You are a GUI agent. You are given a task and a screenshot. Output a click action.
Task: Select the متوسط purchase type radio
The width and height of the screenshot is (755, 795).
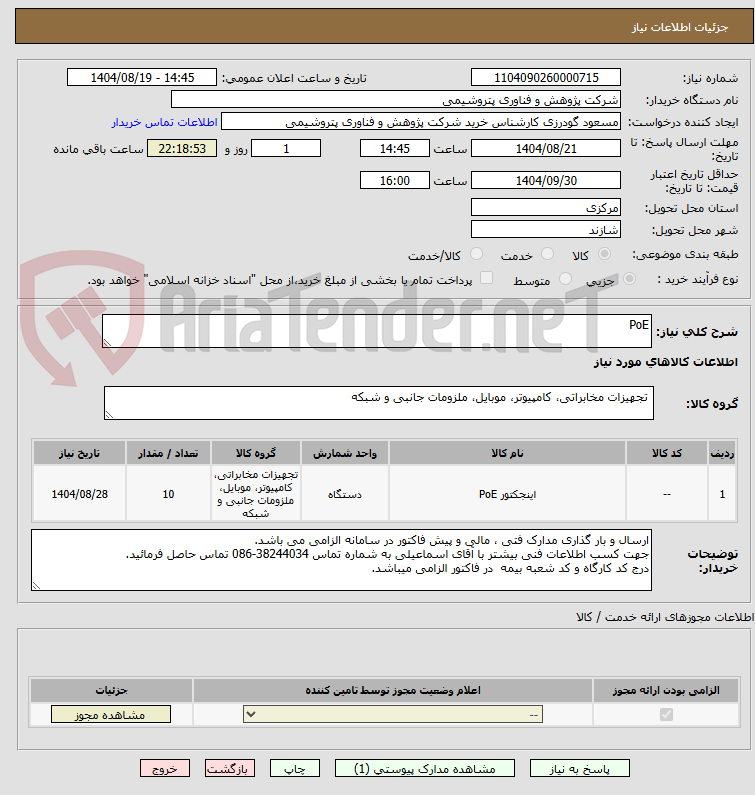point(565,279)
